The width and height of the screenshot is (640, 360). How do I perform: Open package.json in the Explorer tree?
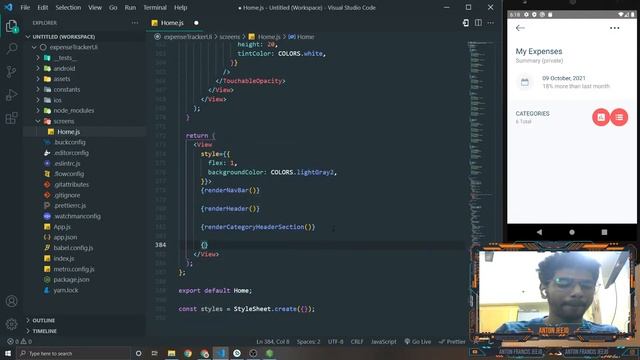coord(71,280)
